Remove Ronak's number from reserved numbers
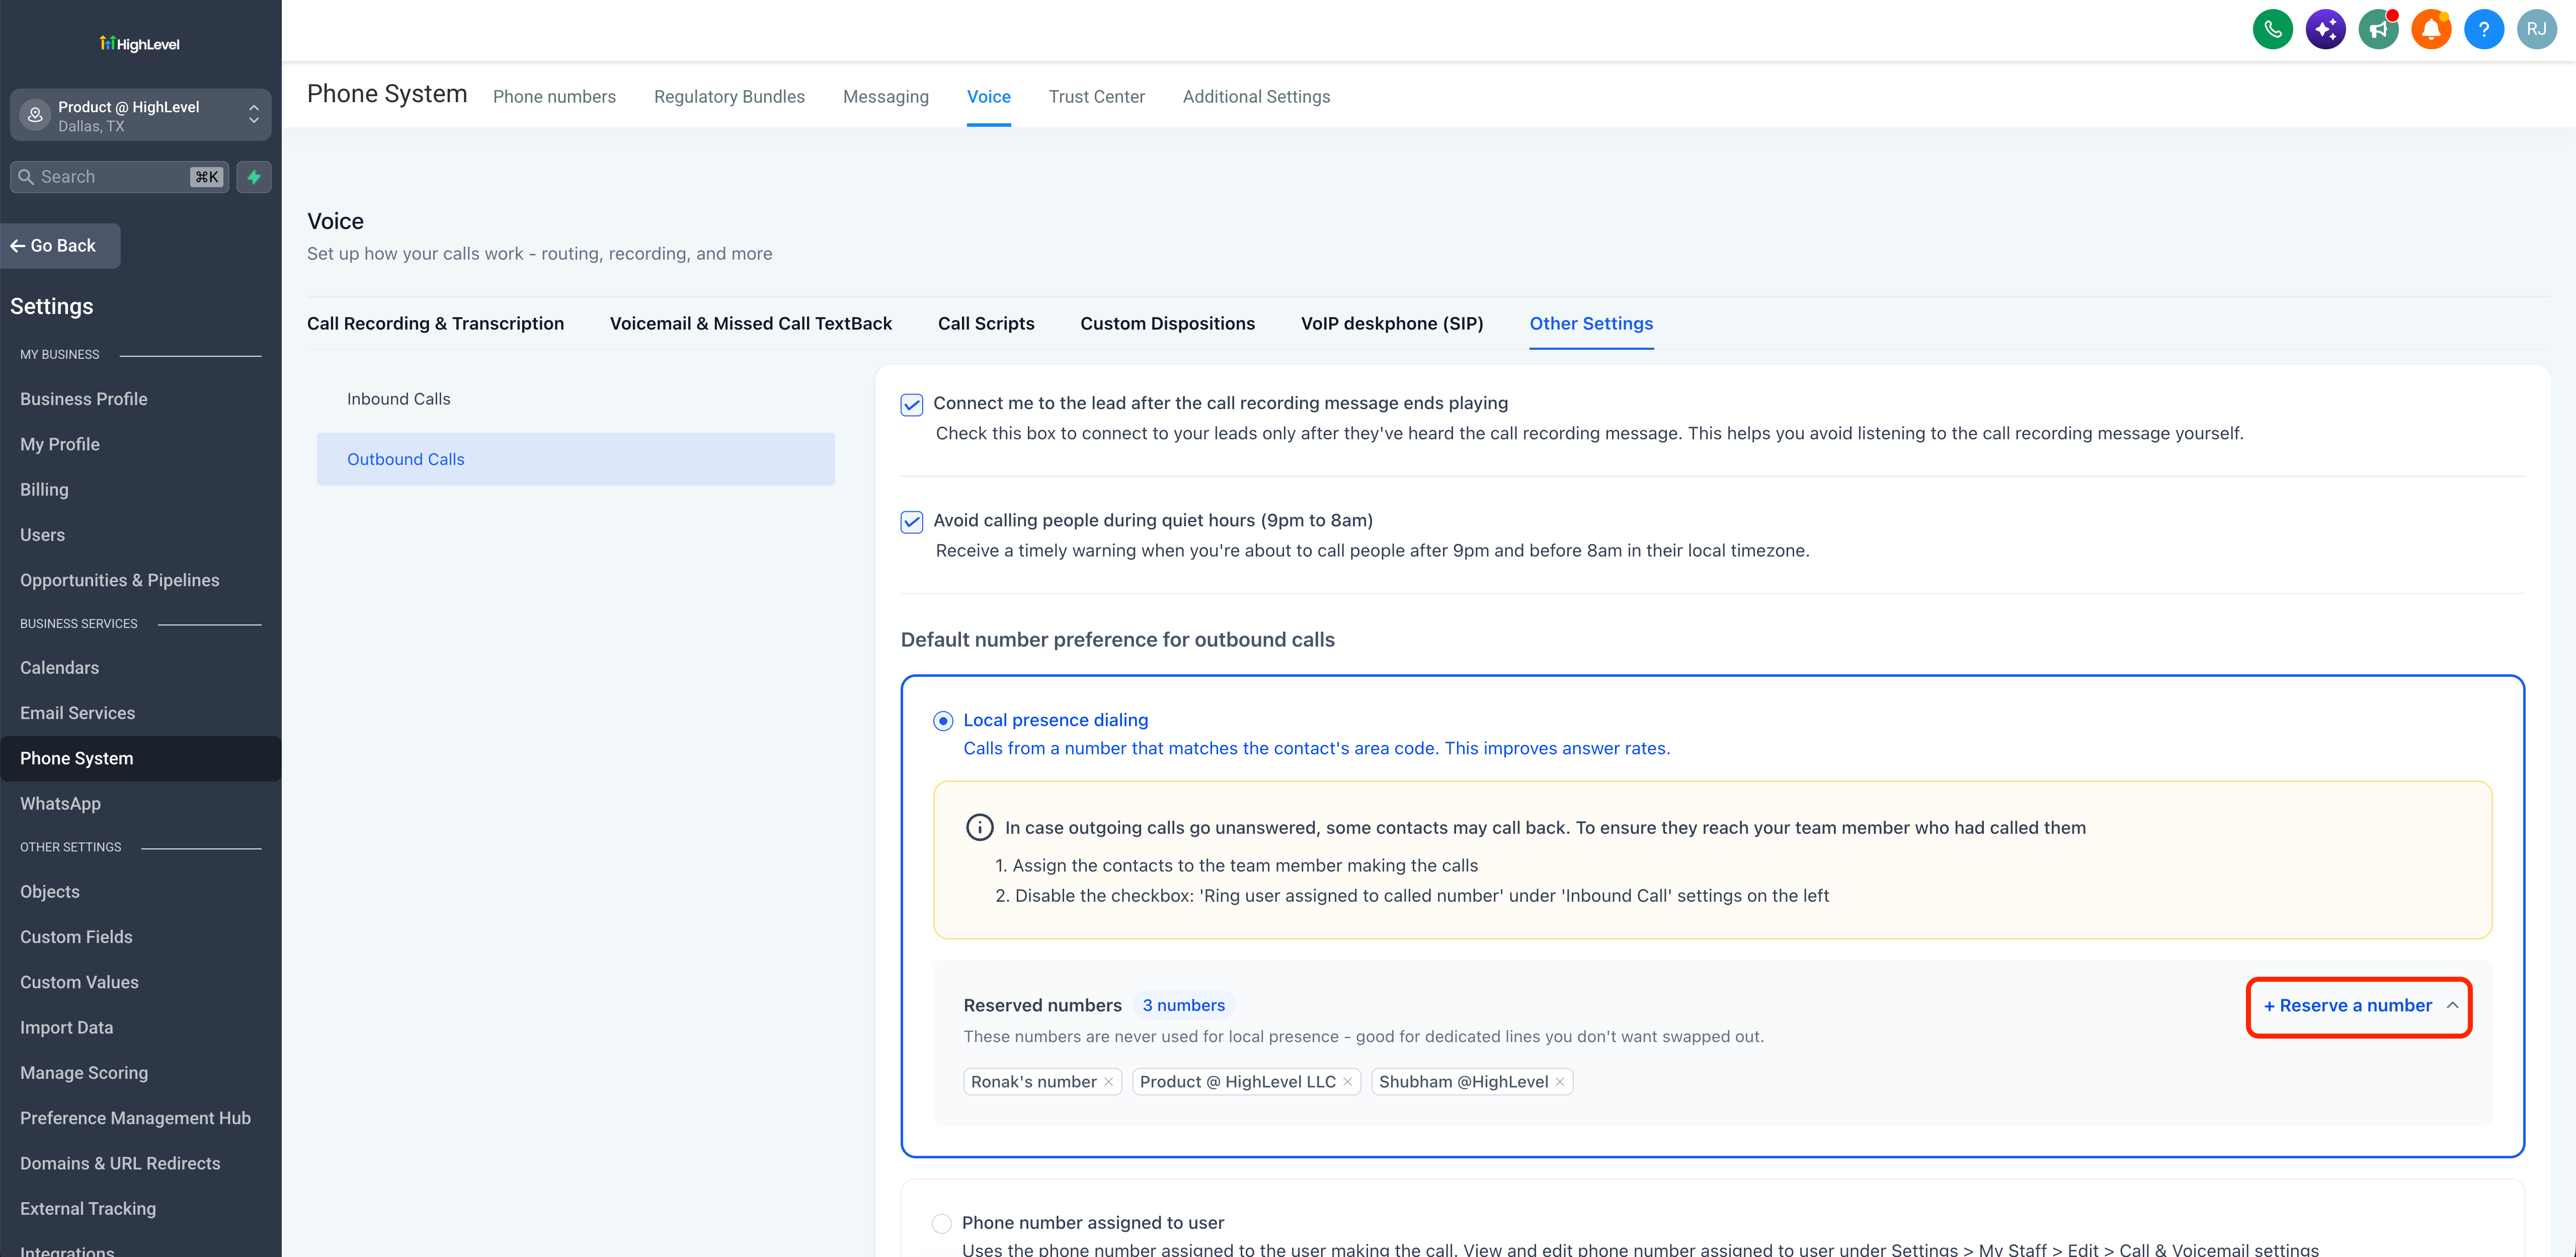 tap(1108, 1082)
